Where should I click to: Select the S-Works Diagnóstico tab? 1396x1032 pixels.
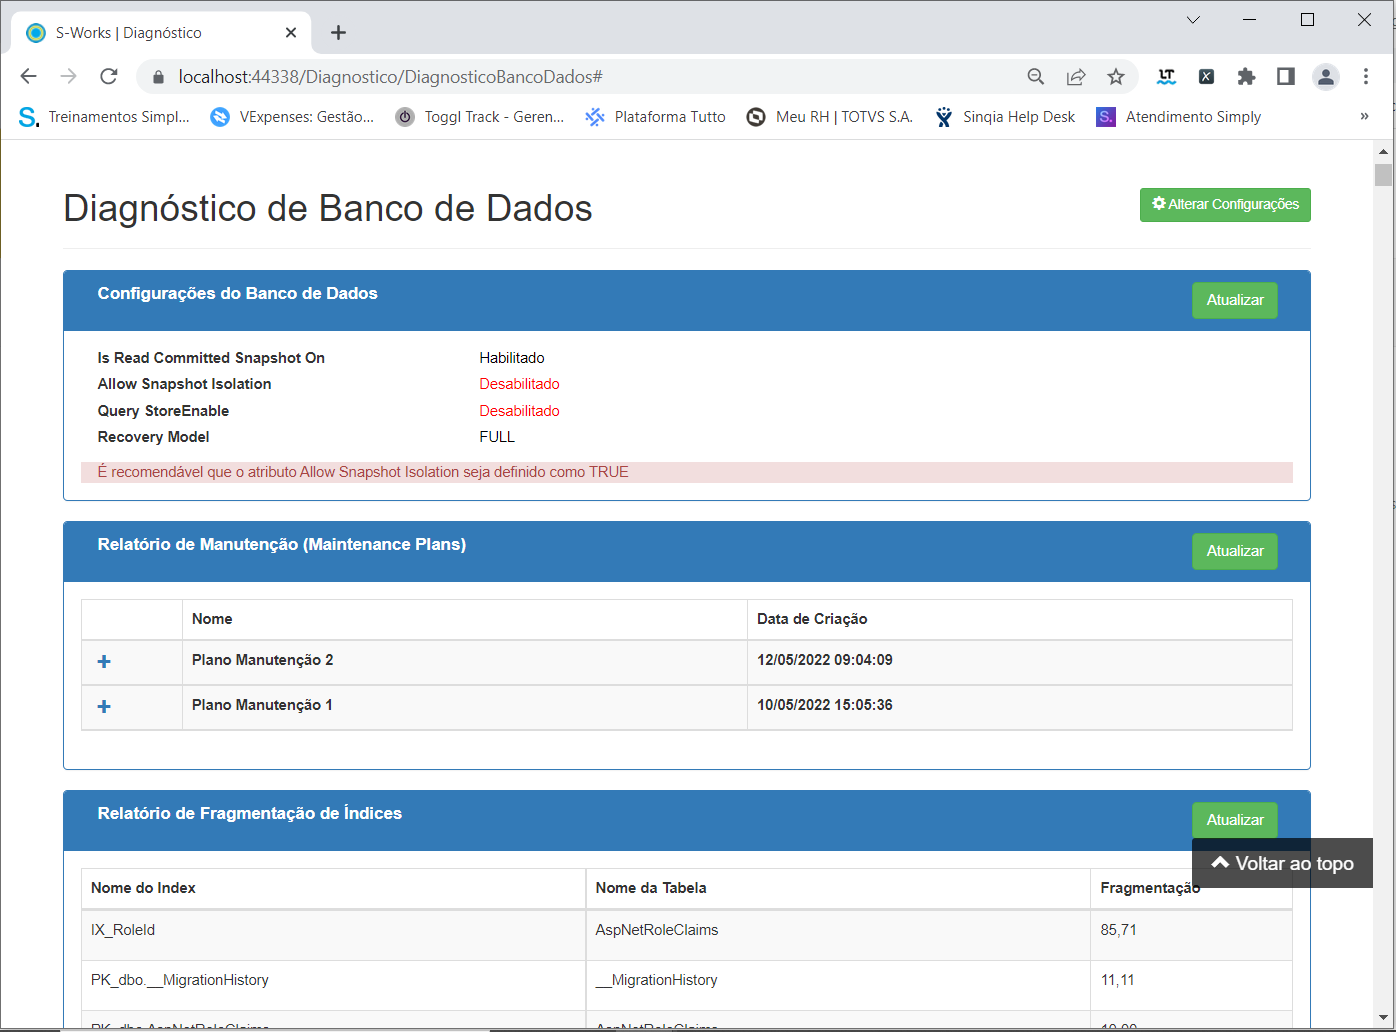[160, 33]
